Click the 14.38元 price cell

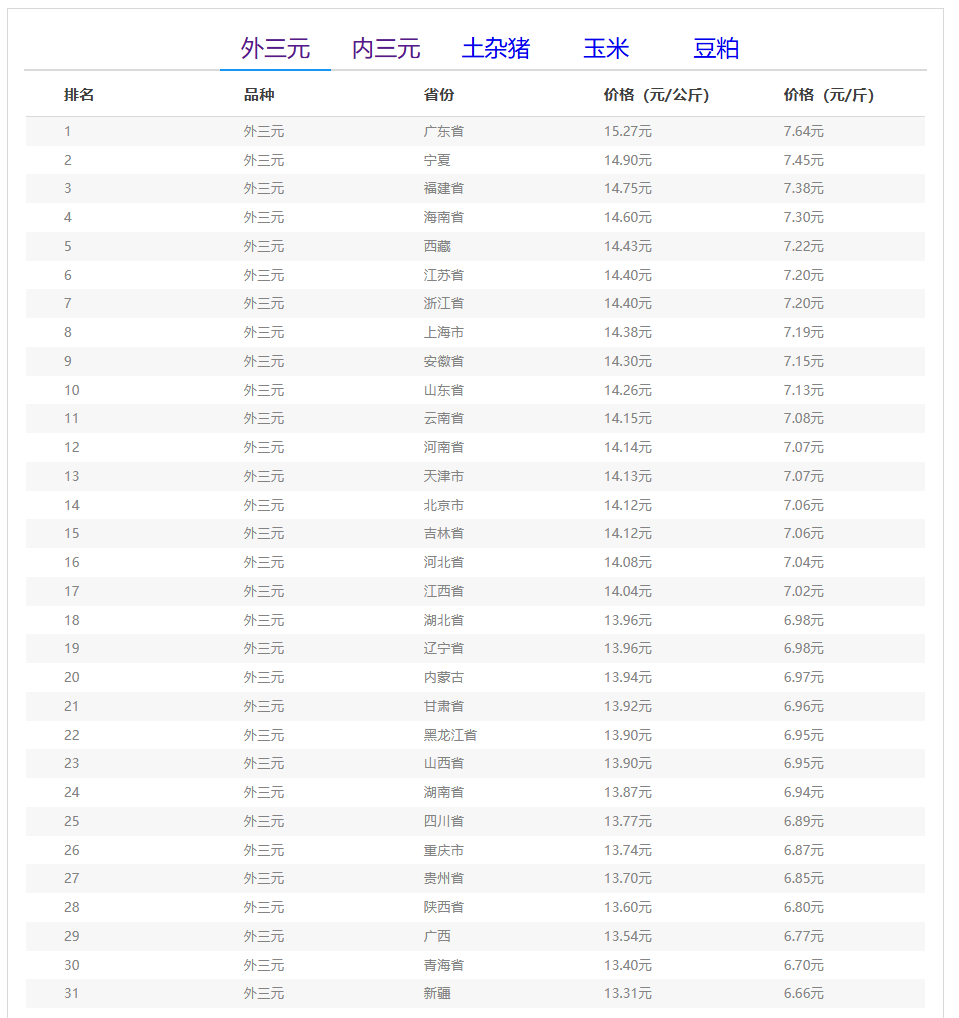click(628, 332)
